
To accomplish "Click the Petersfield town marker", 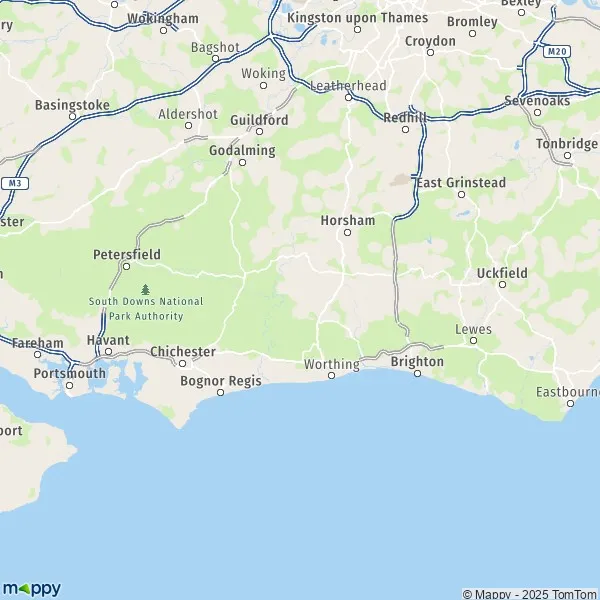I will [x=127, y=266].
